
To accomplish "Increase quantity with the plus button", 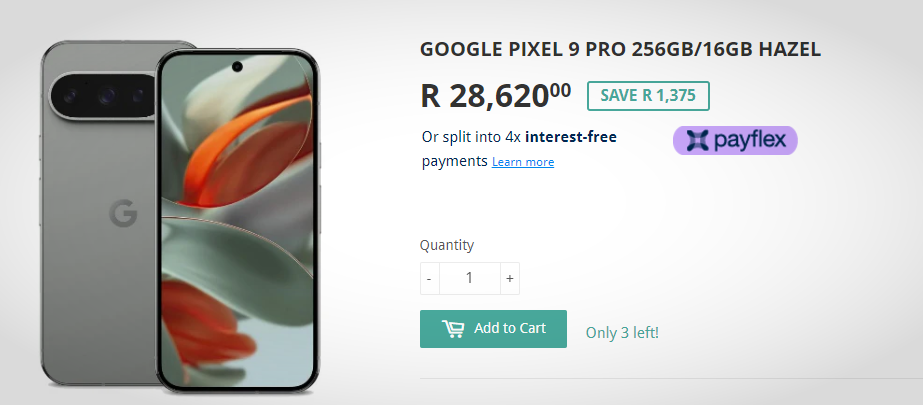I will pos(509,278).
